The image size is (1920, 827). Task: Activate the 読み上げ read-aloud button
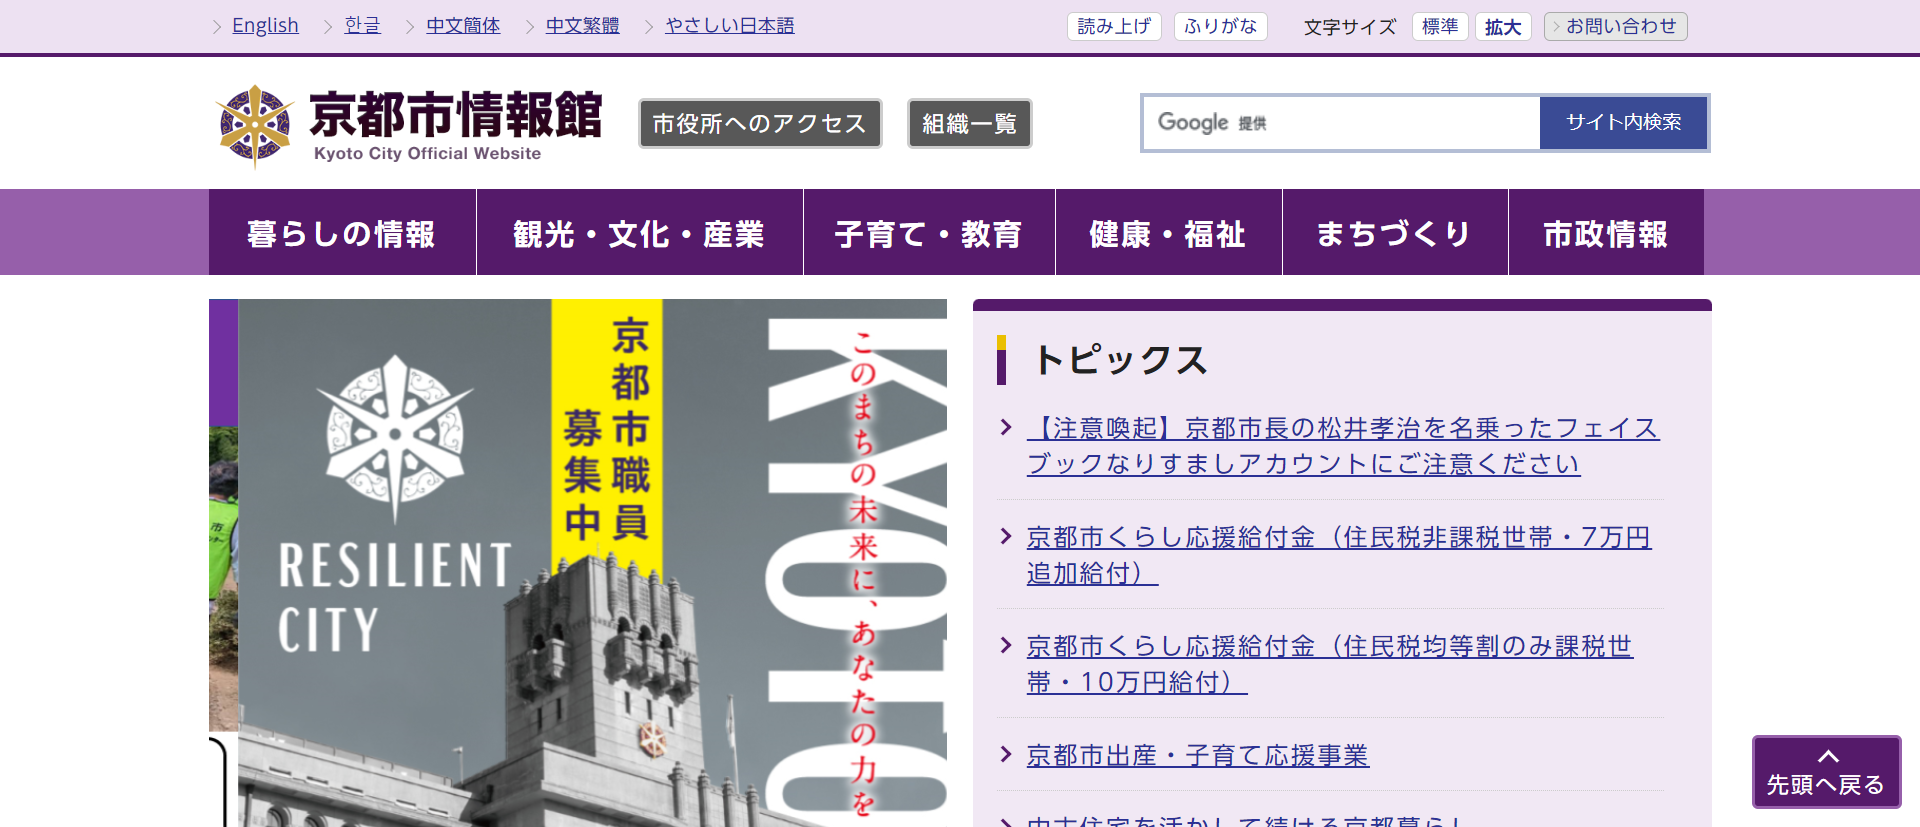click(x=1114, y=26)
